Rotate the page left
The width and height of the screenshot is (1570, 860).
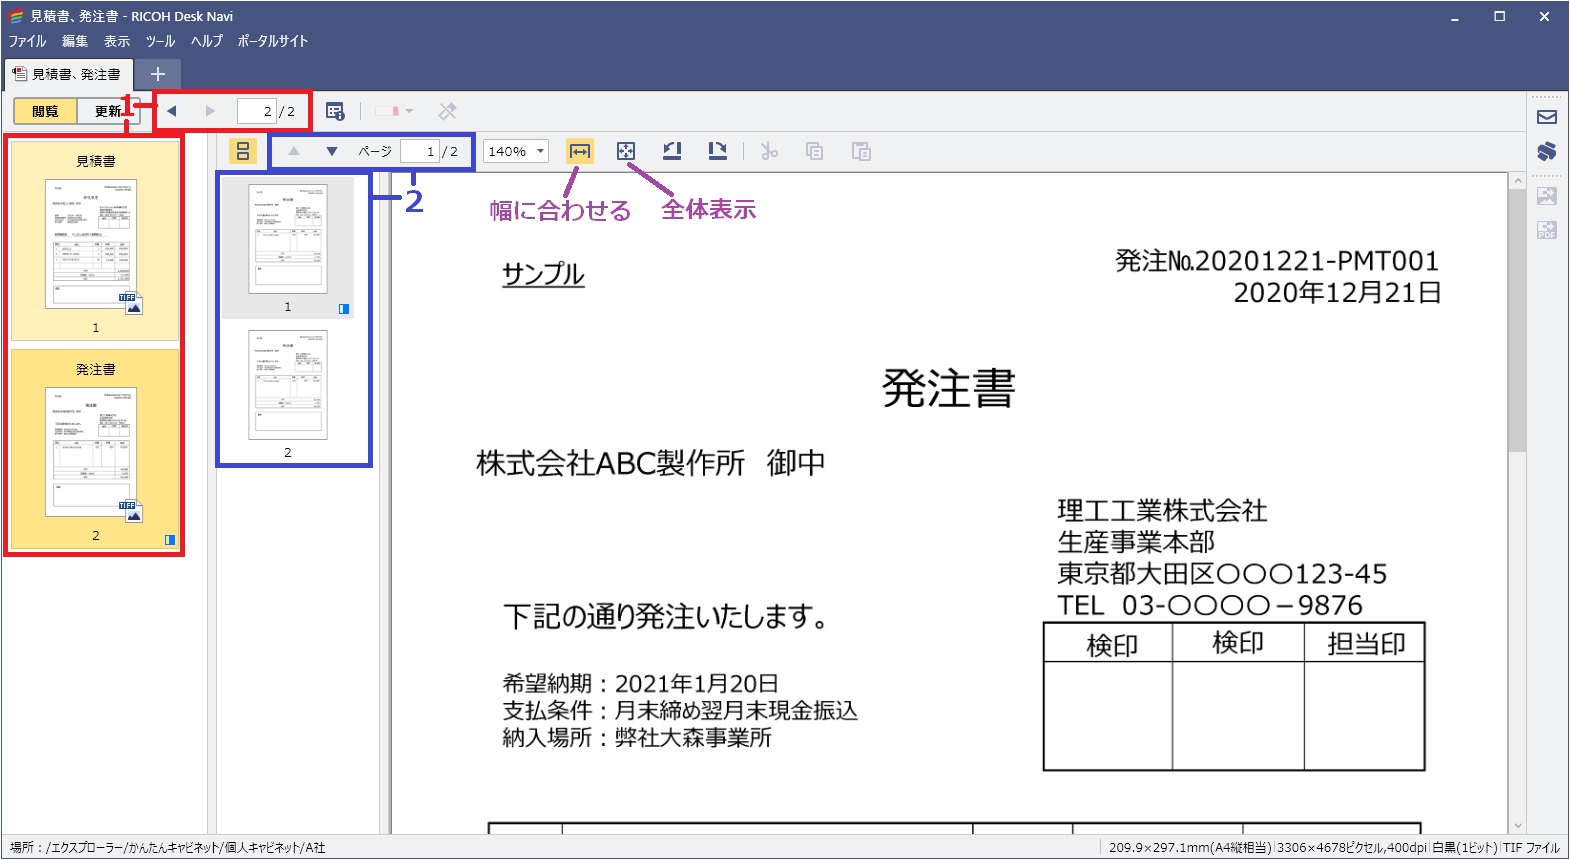672,151
